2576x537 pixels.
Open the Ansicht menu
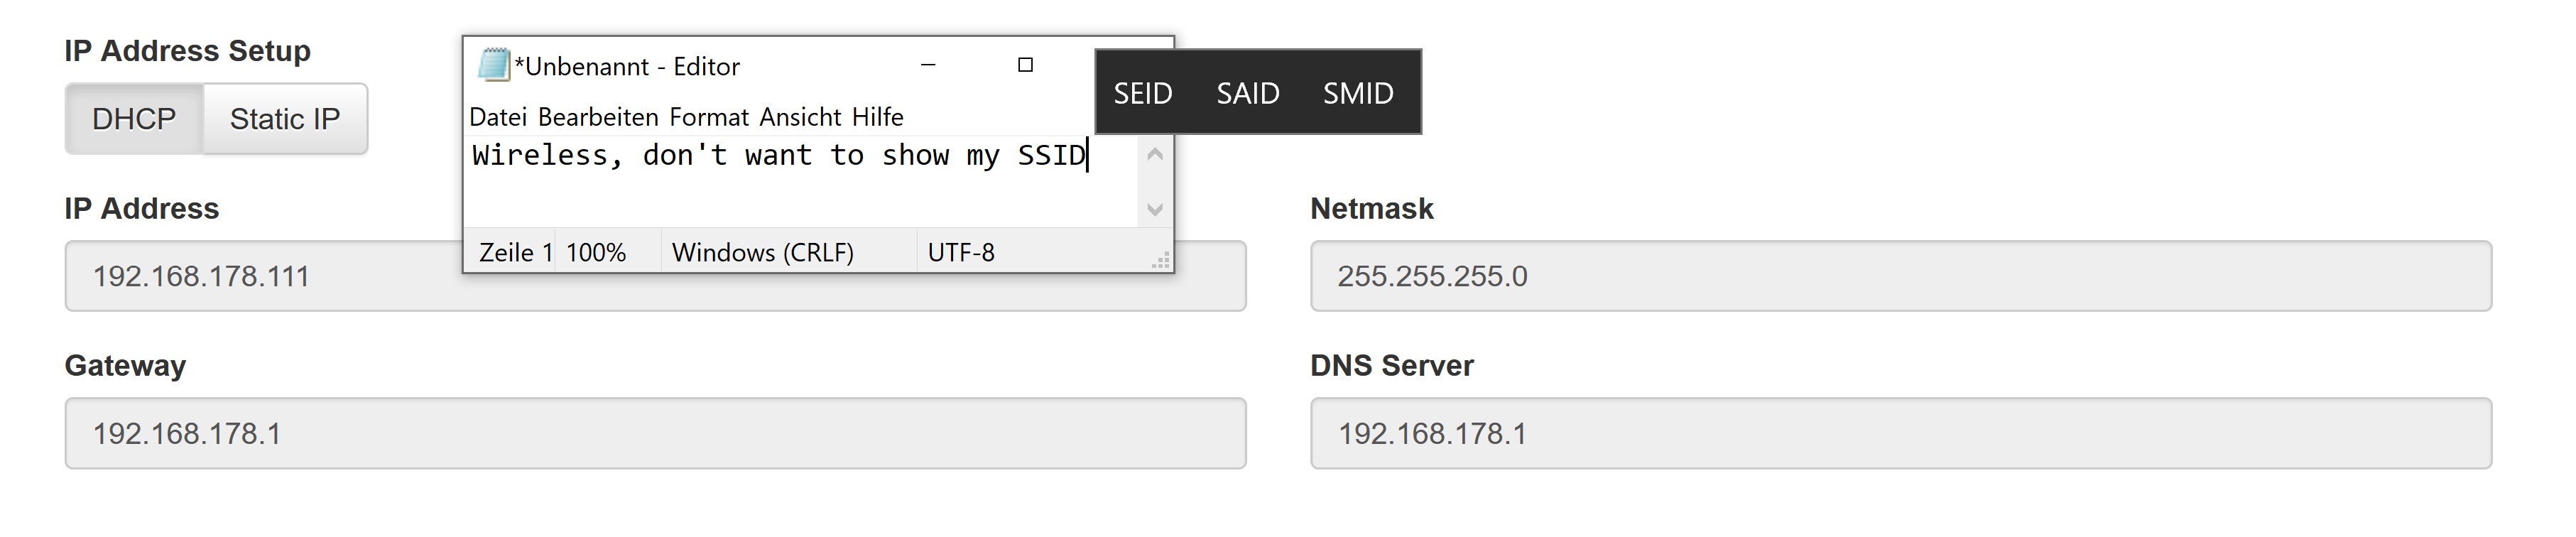point(800,117)
